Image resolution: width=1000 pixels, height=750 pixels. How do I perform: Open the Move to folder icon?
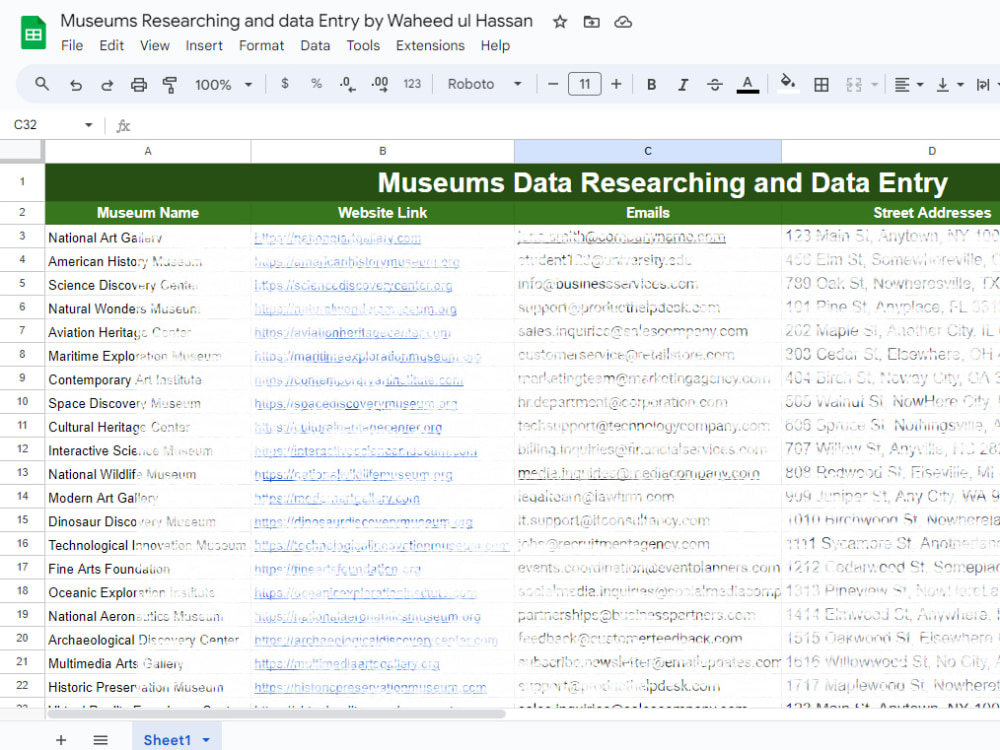tap(592, 22)
